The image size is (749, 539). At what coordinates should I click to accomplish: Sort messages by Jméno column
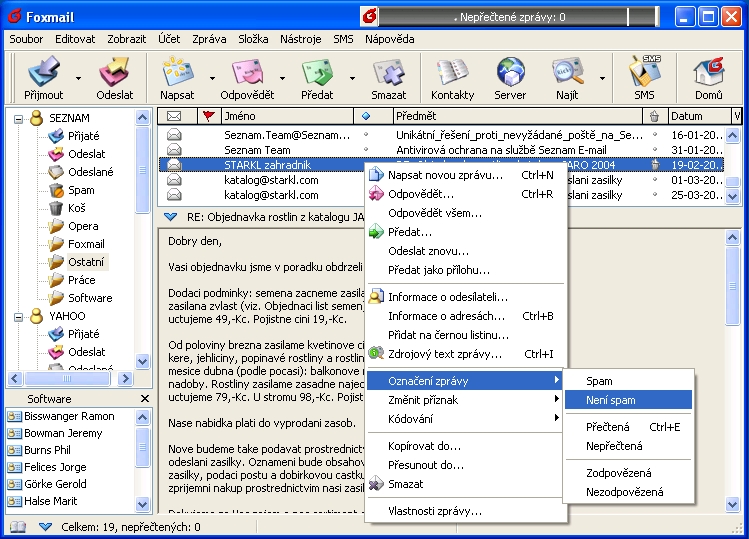287,116
